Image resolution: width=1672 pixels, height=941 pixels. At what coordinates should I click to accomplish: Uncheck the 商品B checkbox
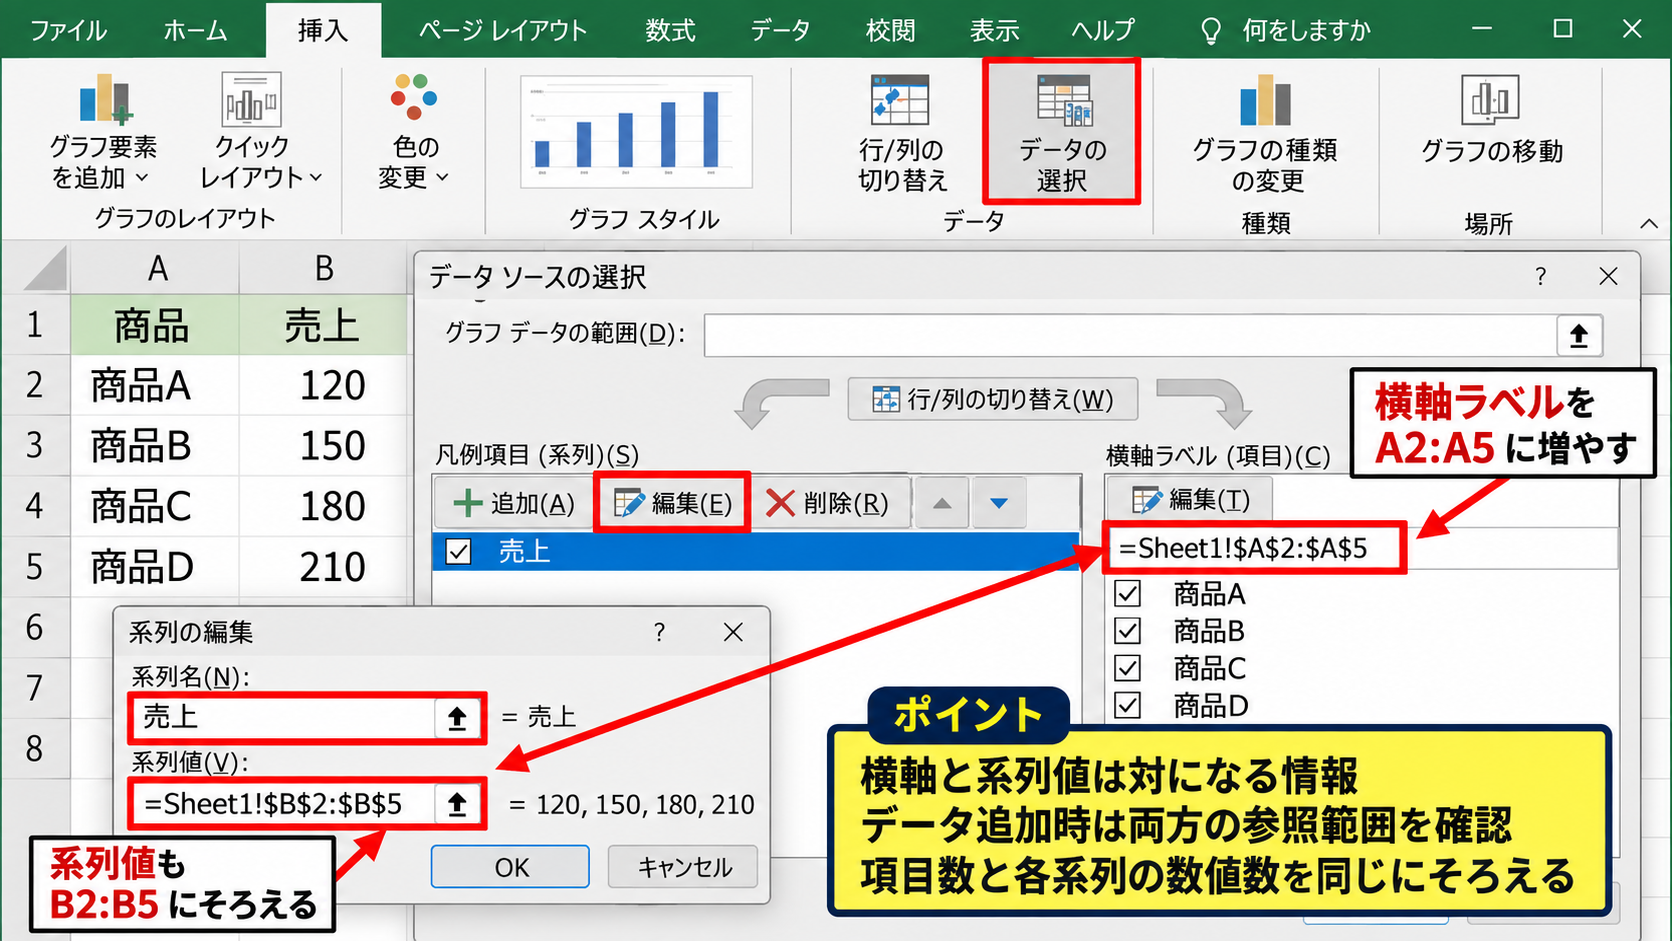point(1128,631)
